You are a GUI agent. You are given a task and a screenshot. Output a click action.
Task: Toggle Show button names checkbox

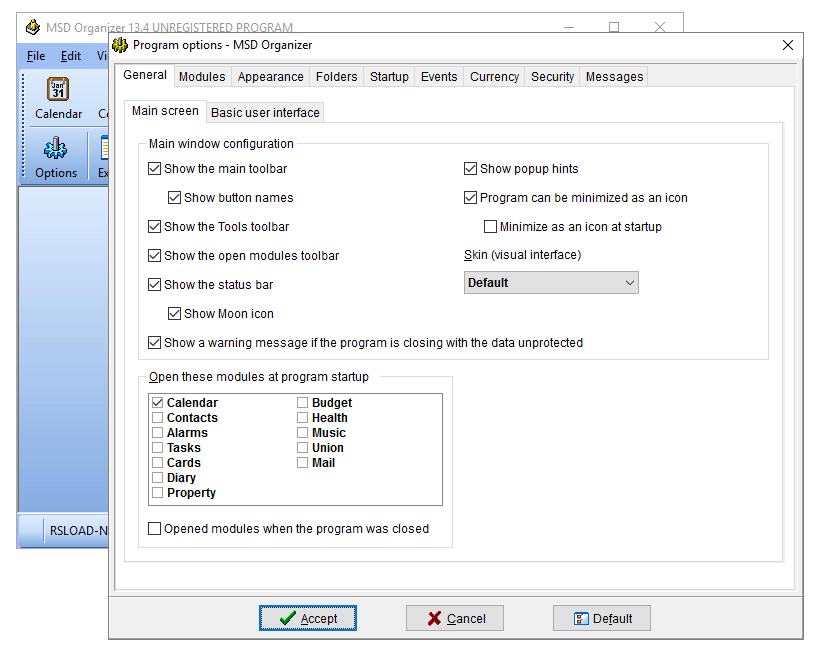pos(174,198)
